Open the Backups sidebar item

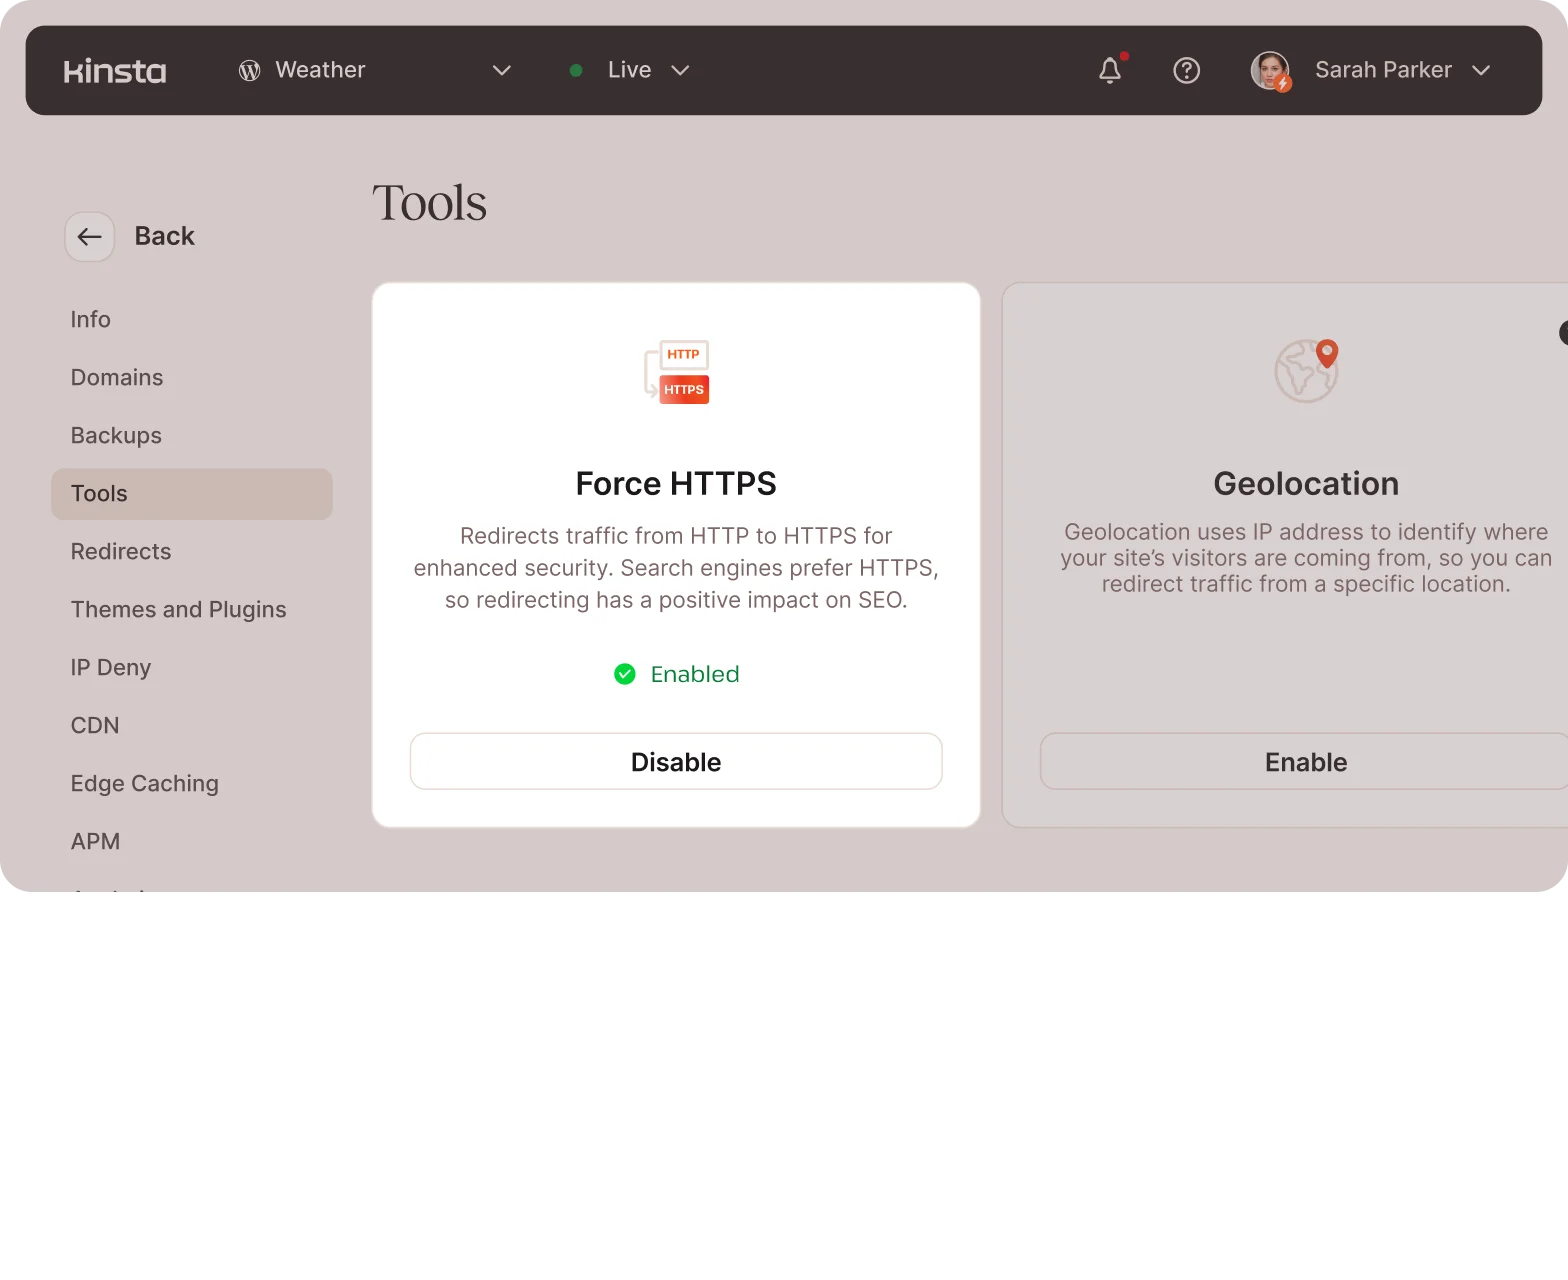point(116,436)
